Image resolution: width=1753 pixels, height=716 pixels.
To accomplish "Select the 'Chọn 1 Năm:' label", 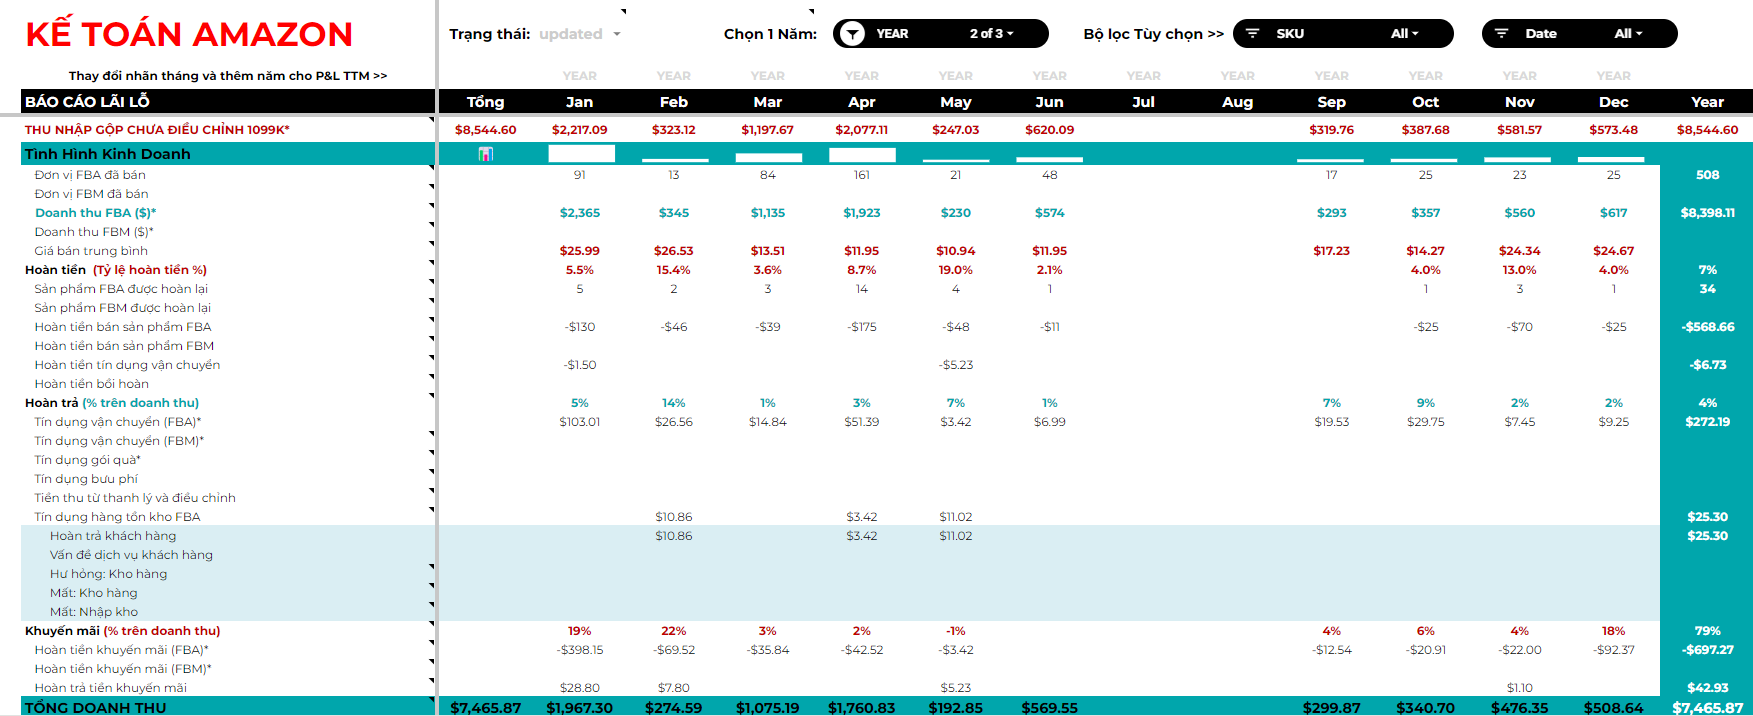I will click(x=770, y=34).
